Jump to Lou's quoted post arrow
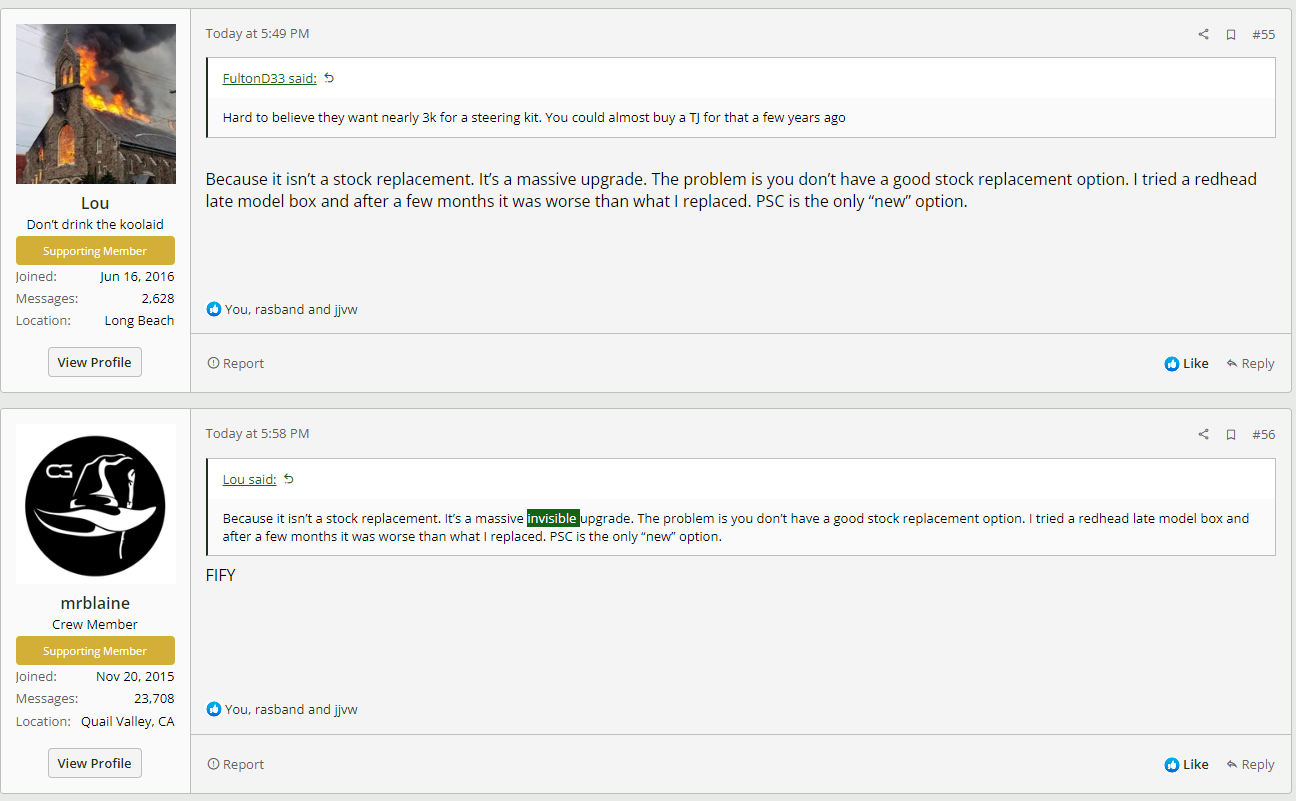The image size is (1296, 801). (289, 479)
